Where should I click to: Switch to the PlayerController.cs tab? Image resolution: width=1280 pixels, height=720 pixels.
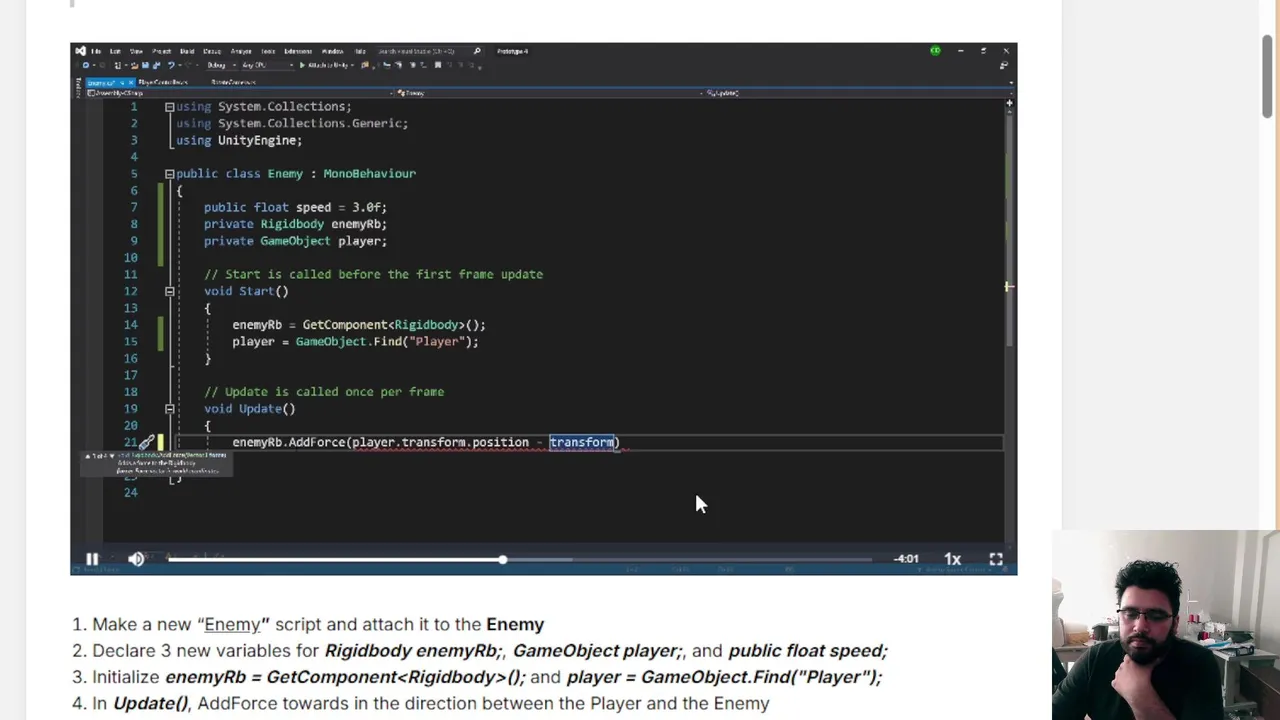click(163, 82)
